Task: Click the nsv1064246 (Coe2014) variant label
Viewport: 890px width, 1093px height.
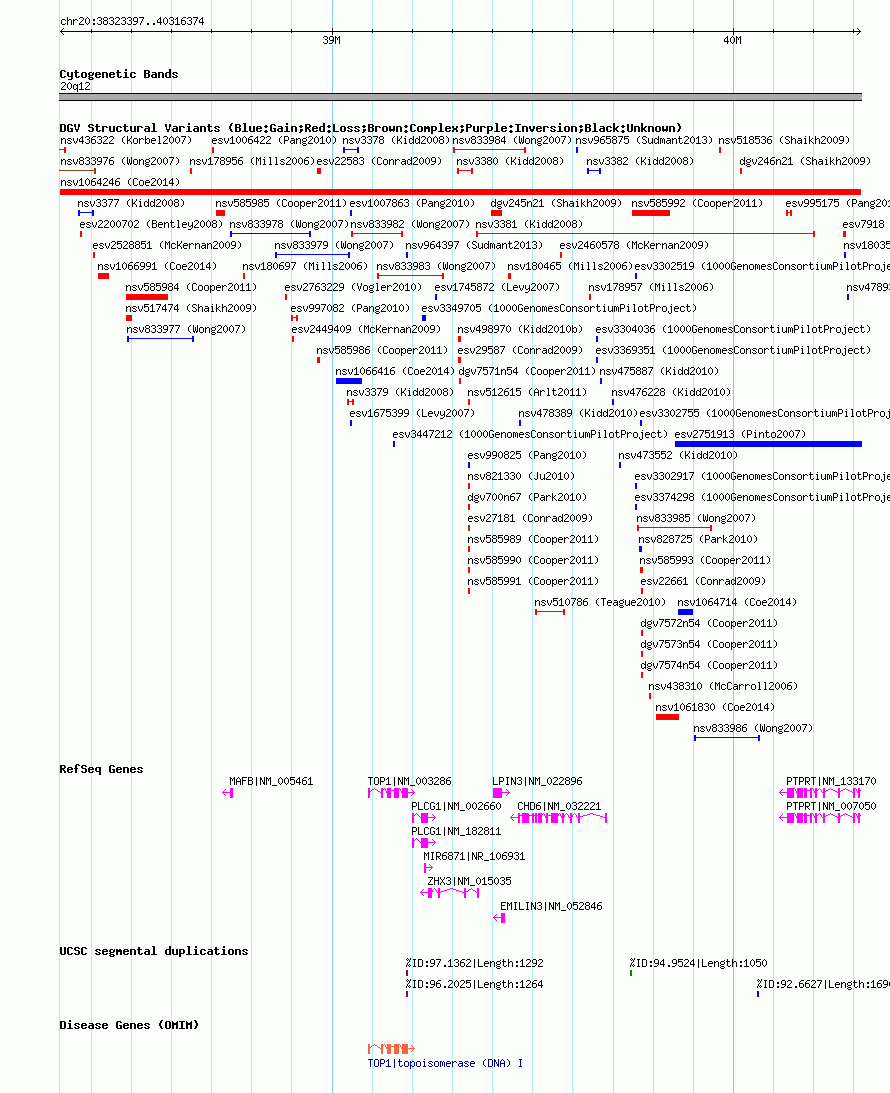Action: [120, 182]
